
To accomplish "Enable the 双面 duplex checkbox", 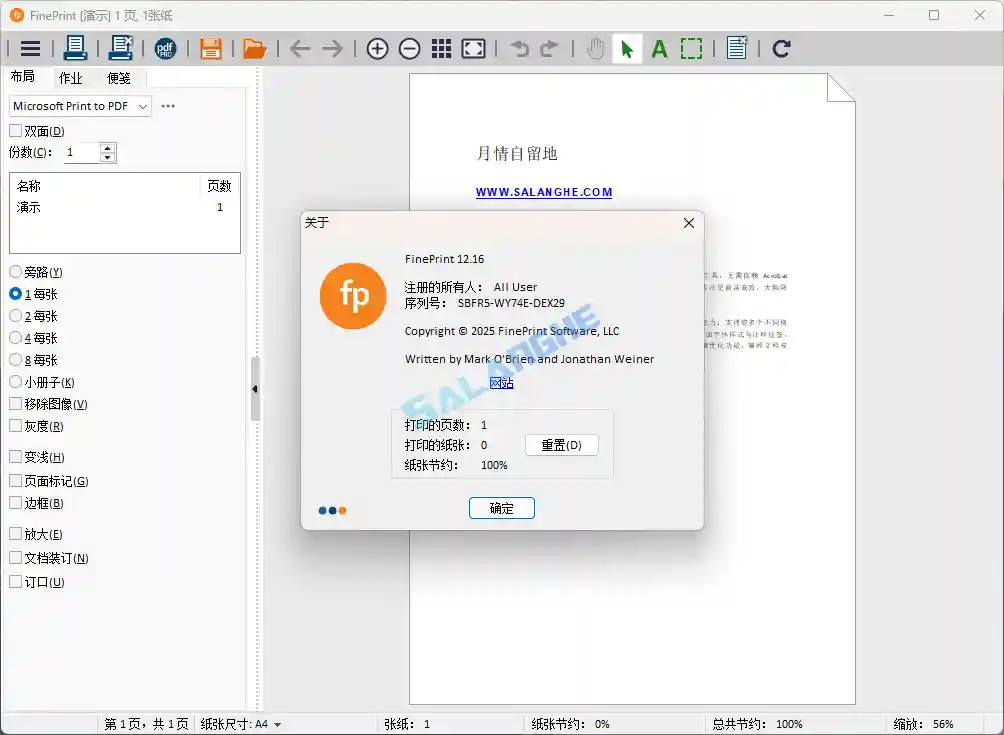I will pyautogui.click(x=16, y=131).
